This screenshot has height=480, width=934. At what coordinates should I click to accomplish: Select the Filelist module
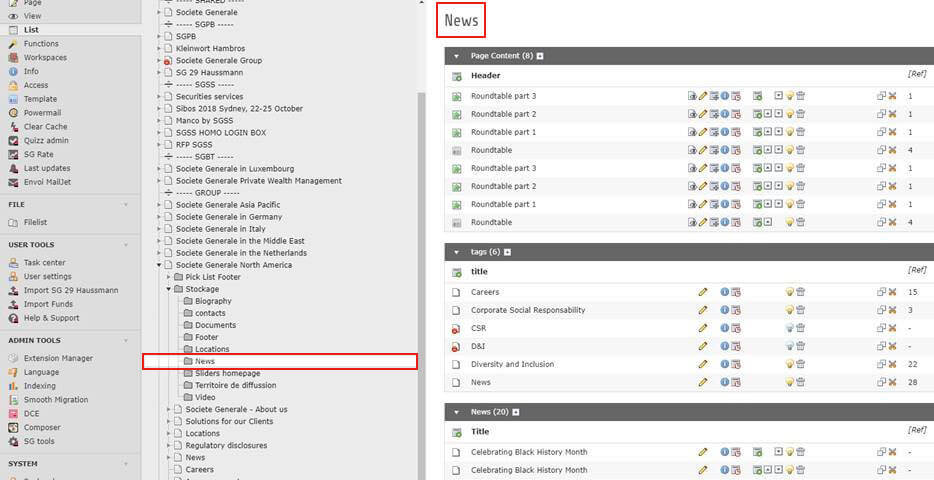point(35,222)
